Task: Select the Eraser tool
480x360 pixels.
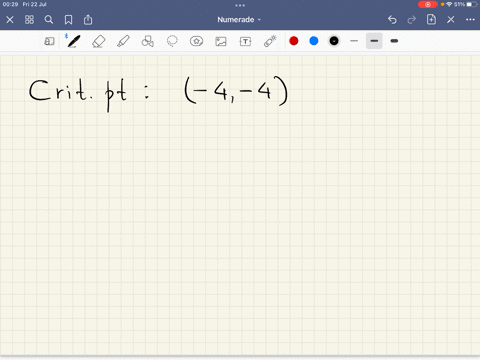Action: pos(98,41)
